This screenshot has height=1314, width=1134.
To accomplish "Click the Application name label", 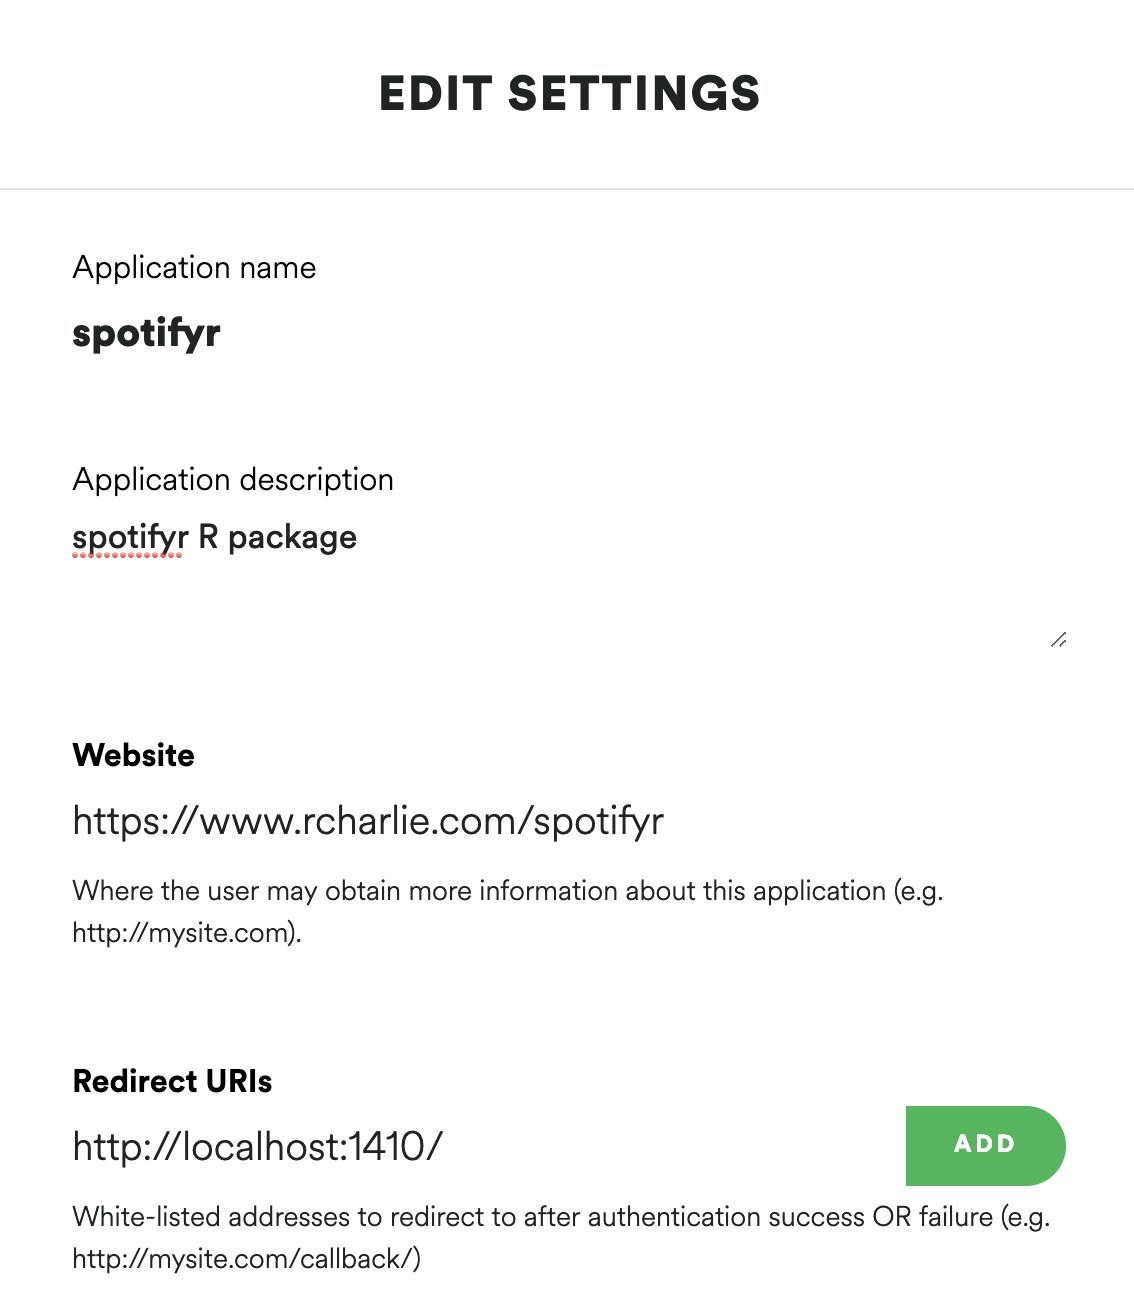I will 194,268.
